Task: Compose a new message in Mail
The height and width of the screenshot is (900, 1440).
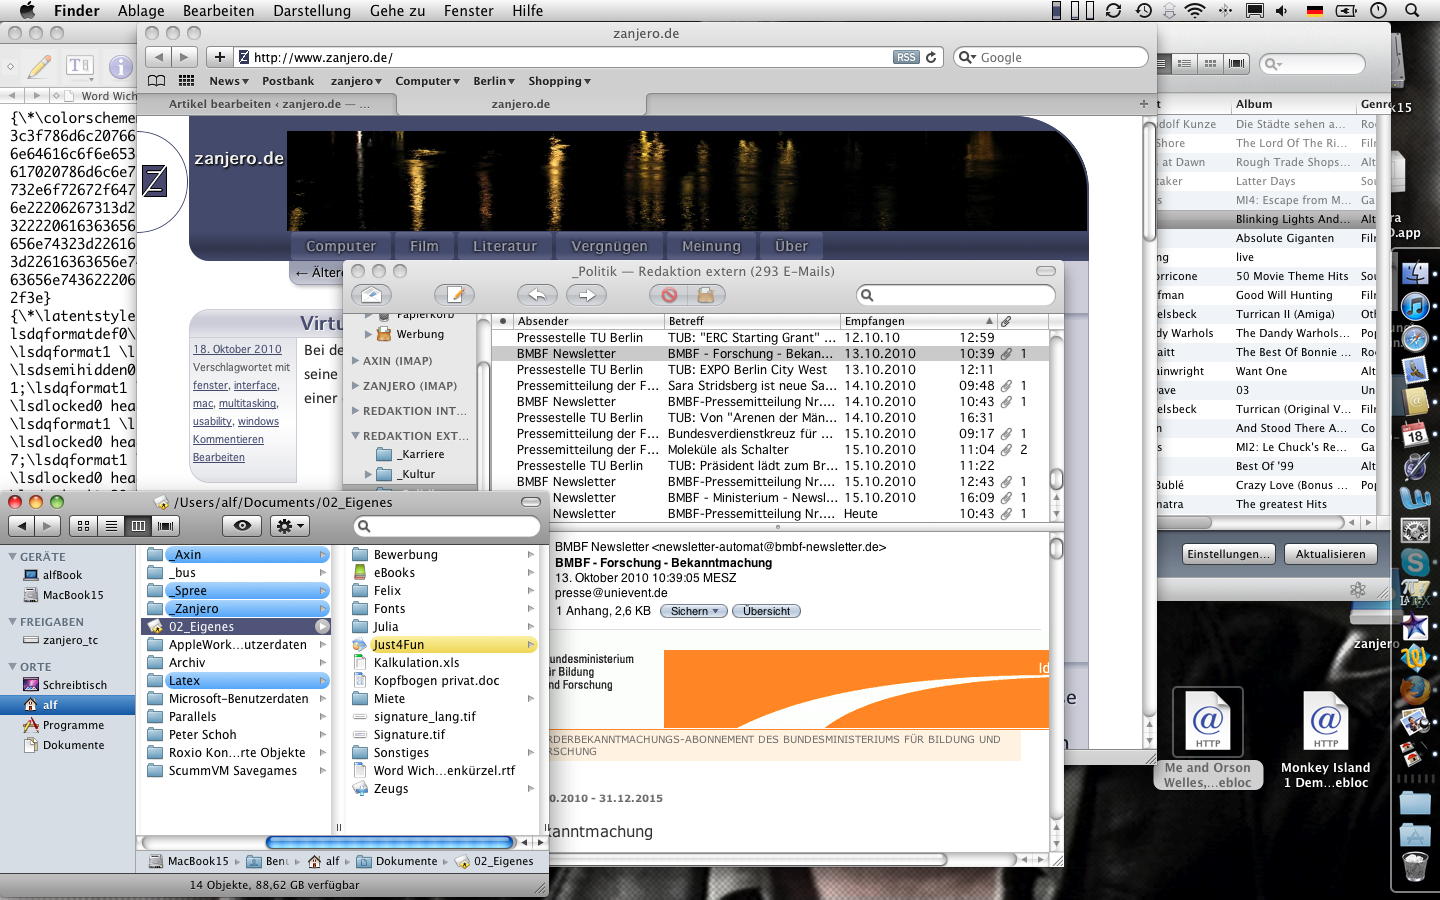Action: pos(455,295)
